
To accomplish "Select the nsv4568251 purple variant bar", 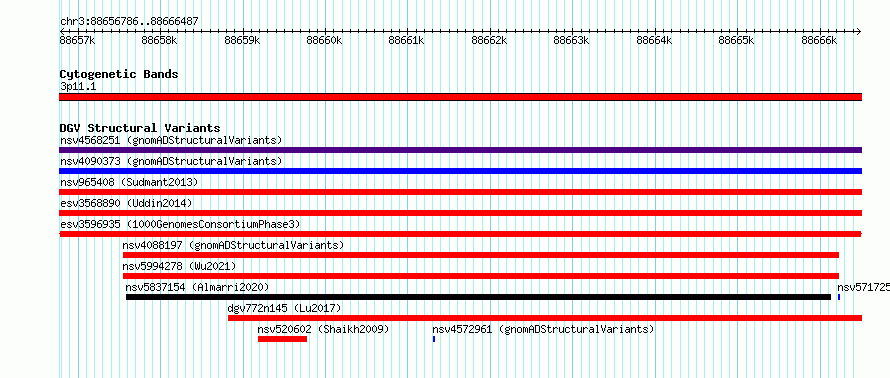I will (460, 150).
